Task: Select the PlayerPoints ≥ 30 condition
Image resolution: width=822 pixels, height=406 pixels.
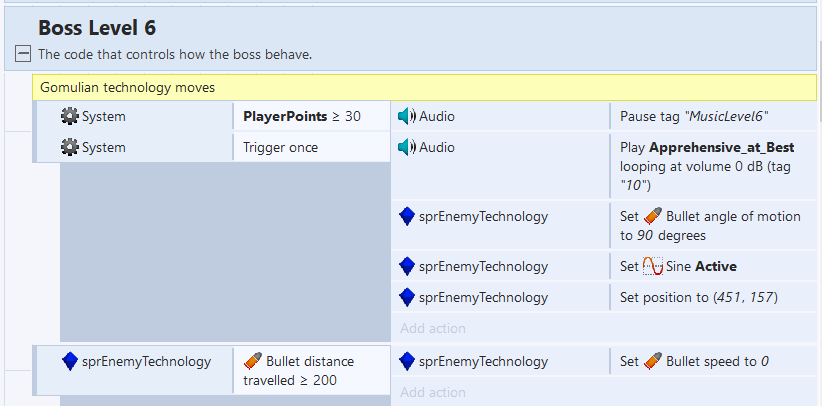Action: [302, 117]
